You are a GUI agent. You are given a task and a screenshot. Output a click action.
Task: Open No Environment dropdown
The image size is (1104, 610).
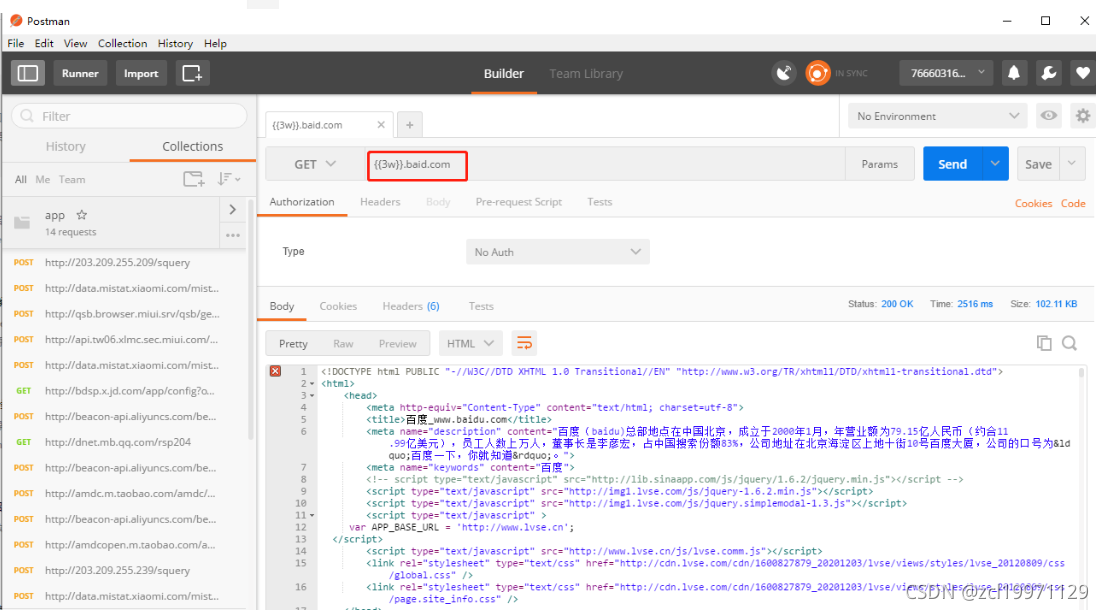(937, 116)
